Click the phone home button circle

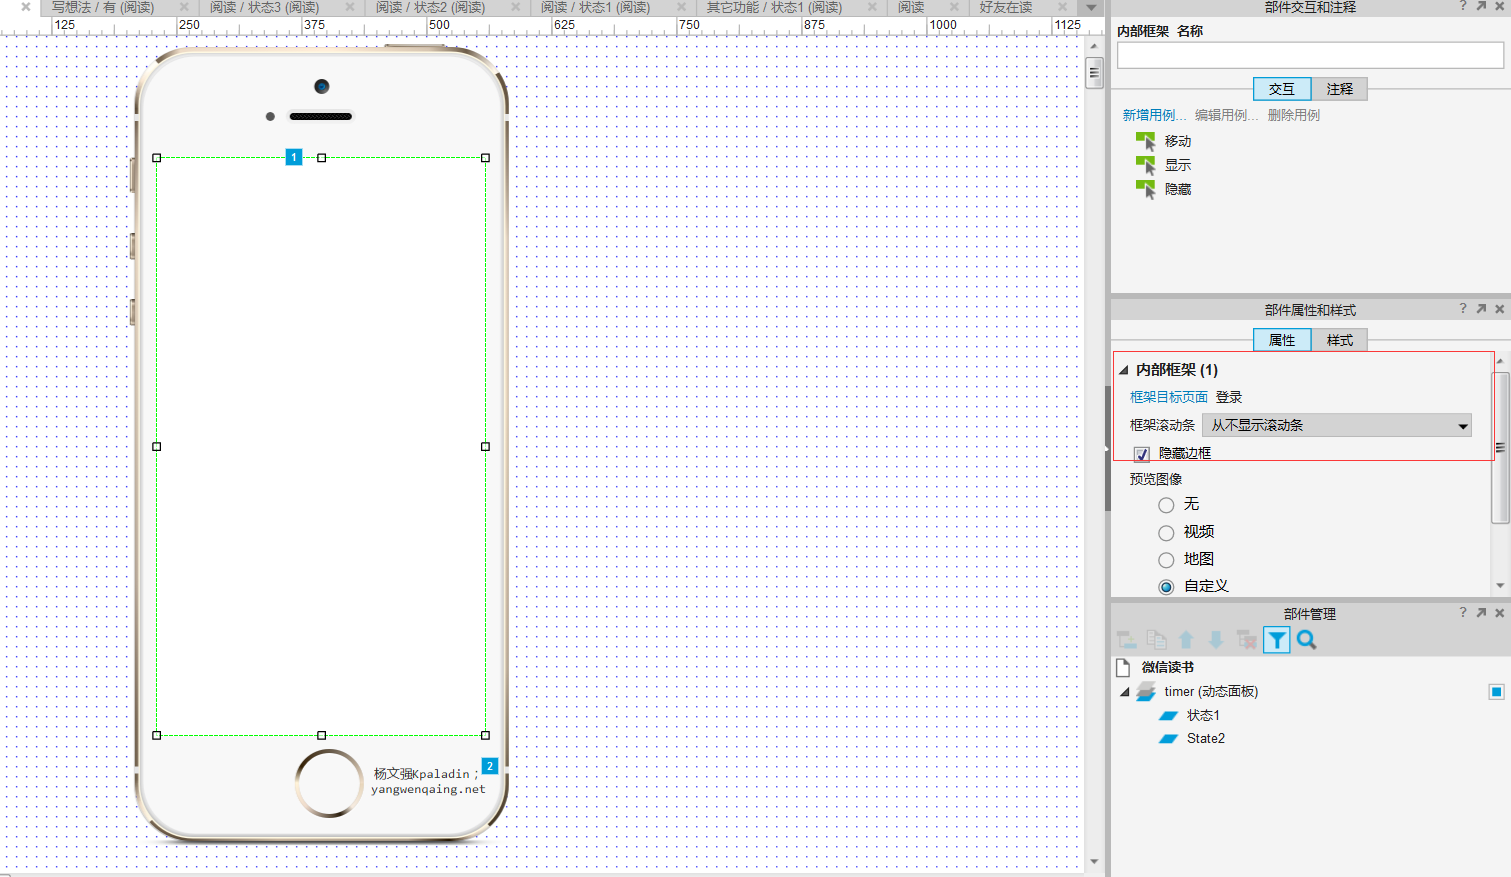coord(329,783)
